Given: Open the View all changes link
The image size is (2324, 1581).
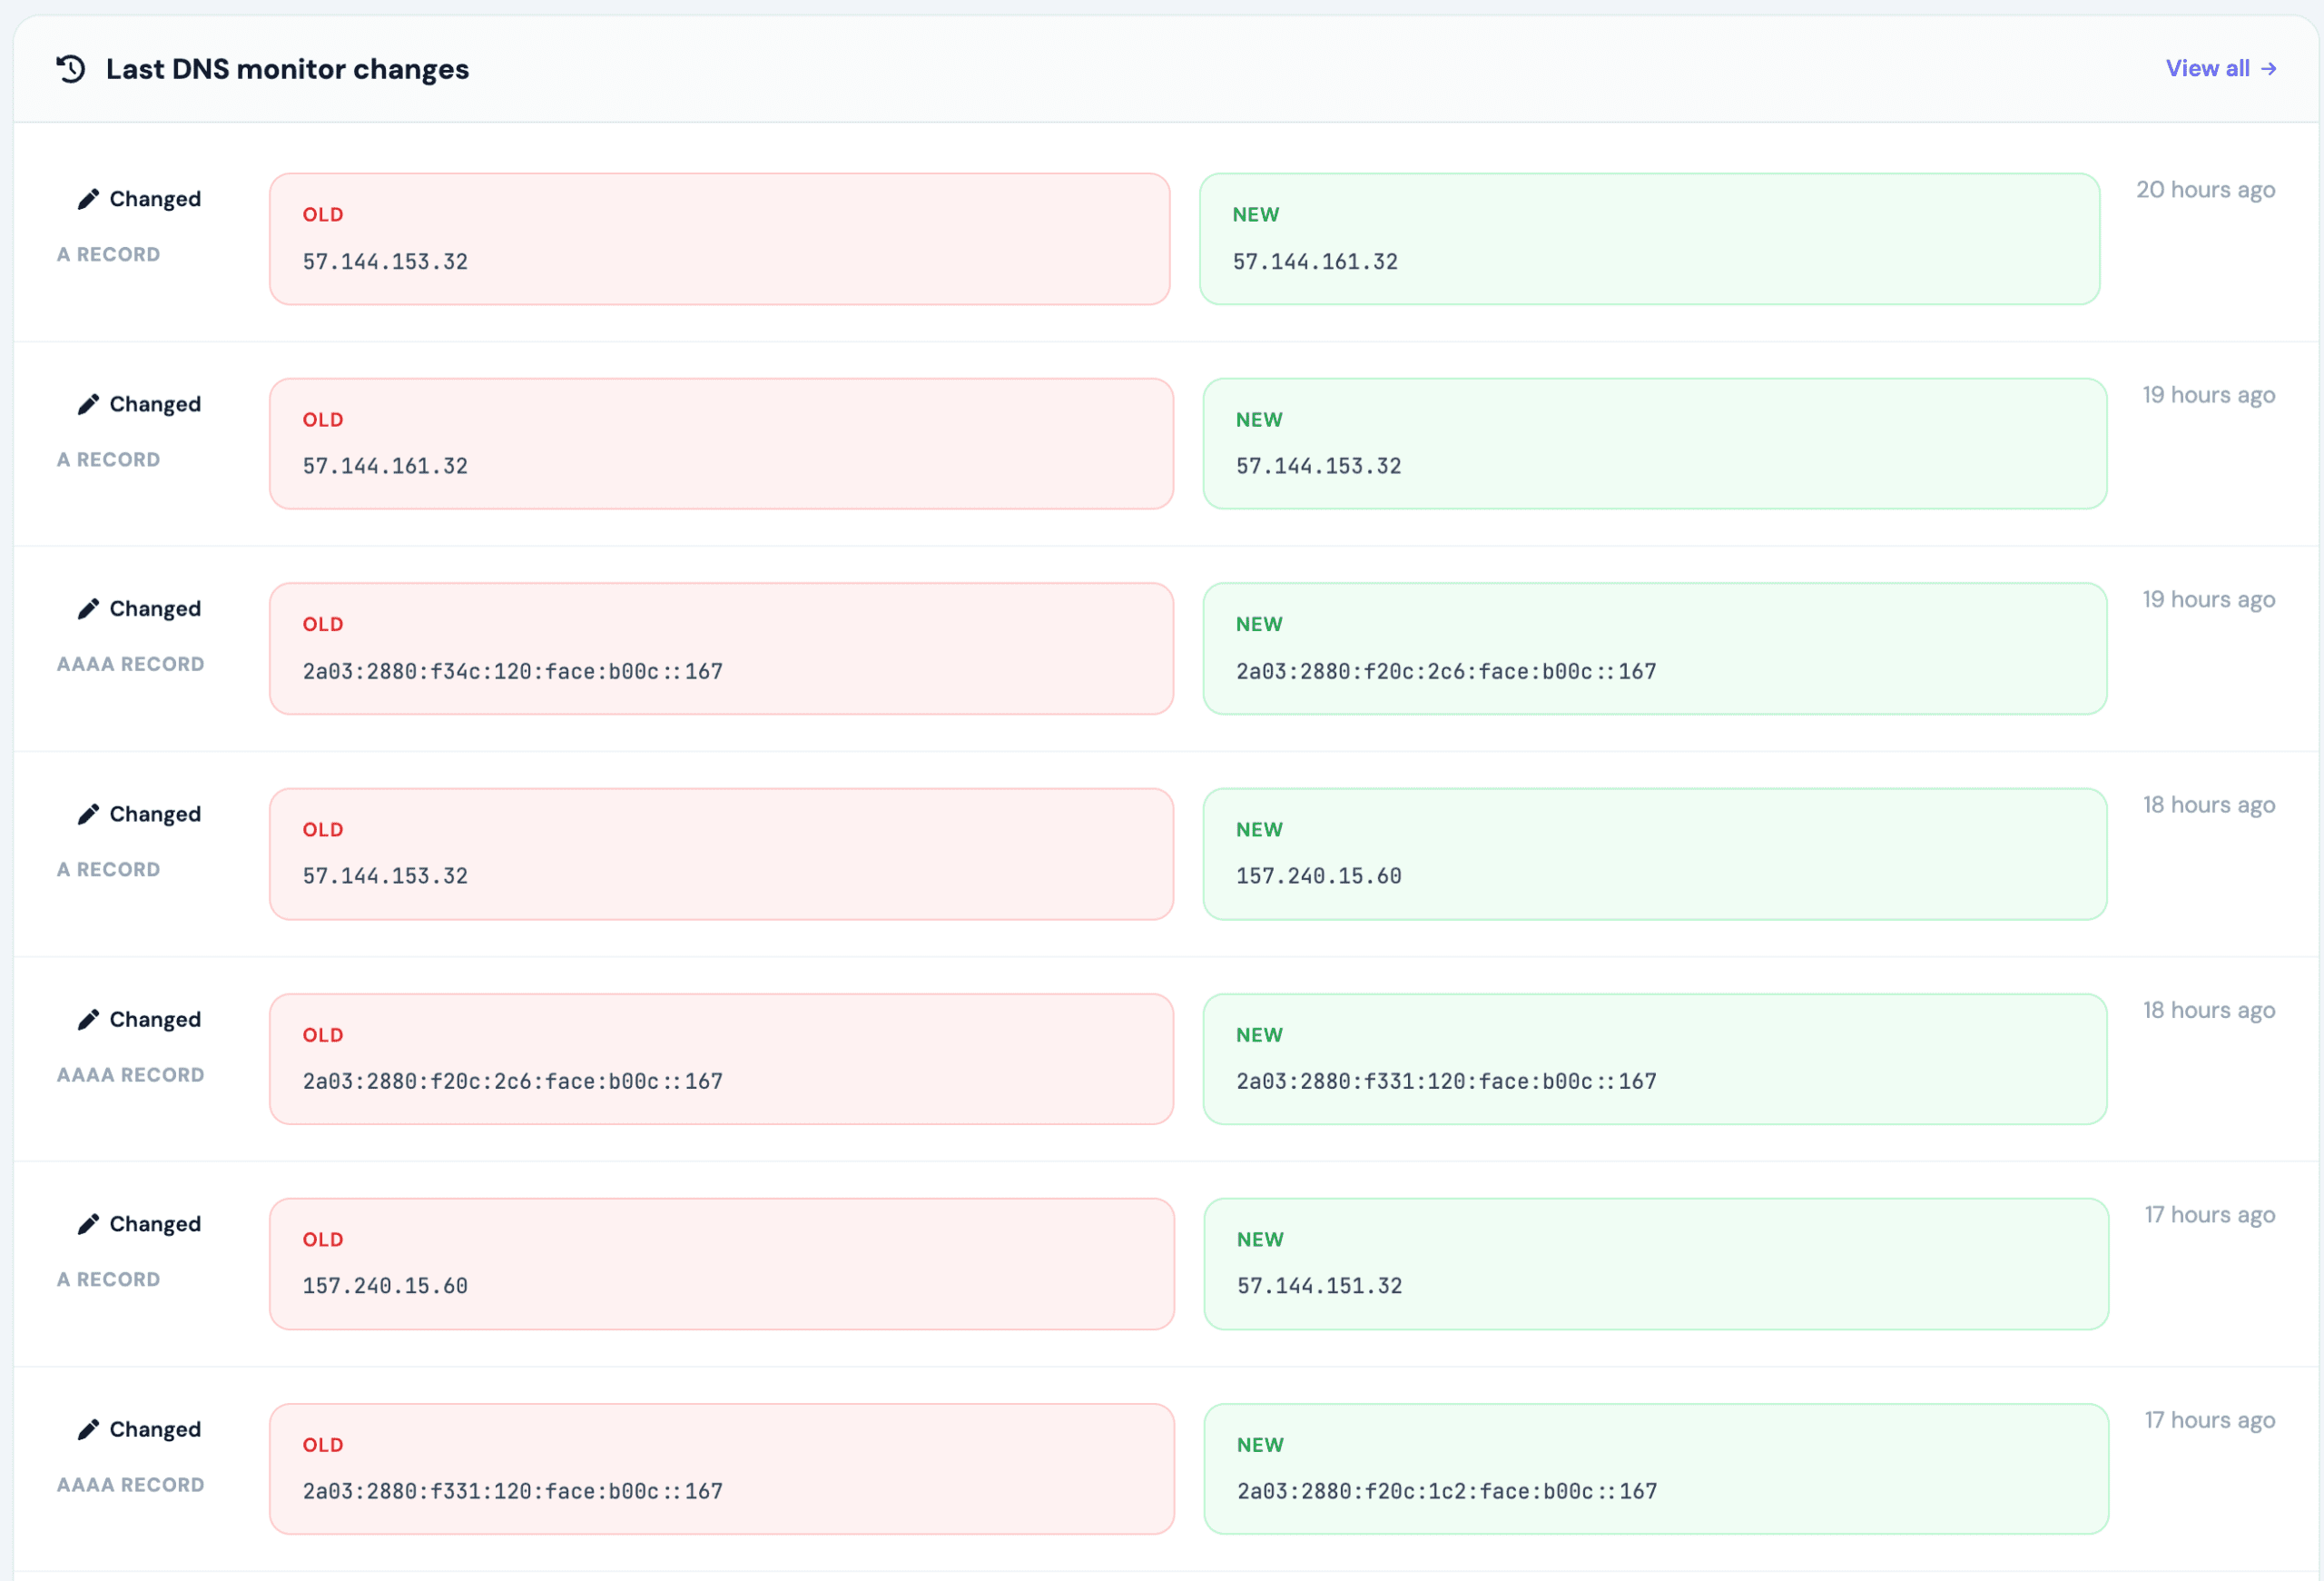Looking at the screenshot, I should tap(2208, 68).
